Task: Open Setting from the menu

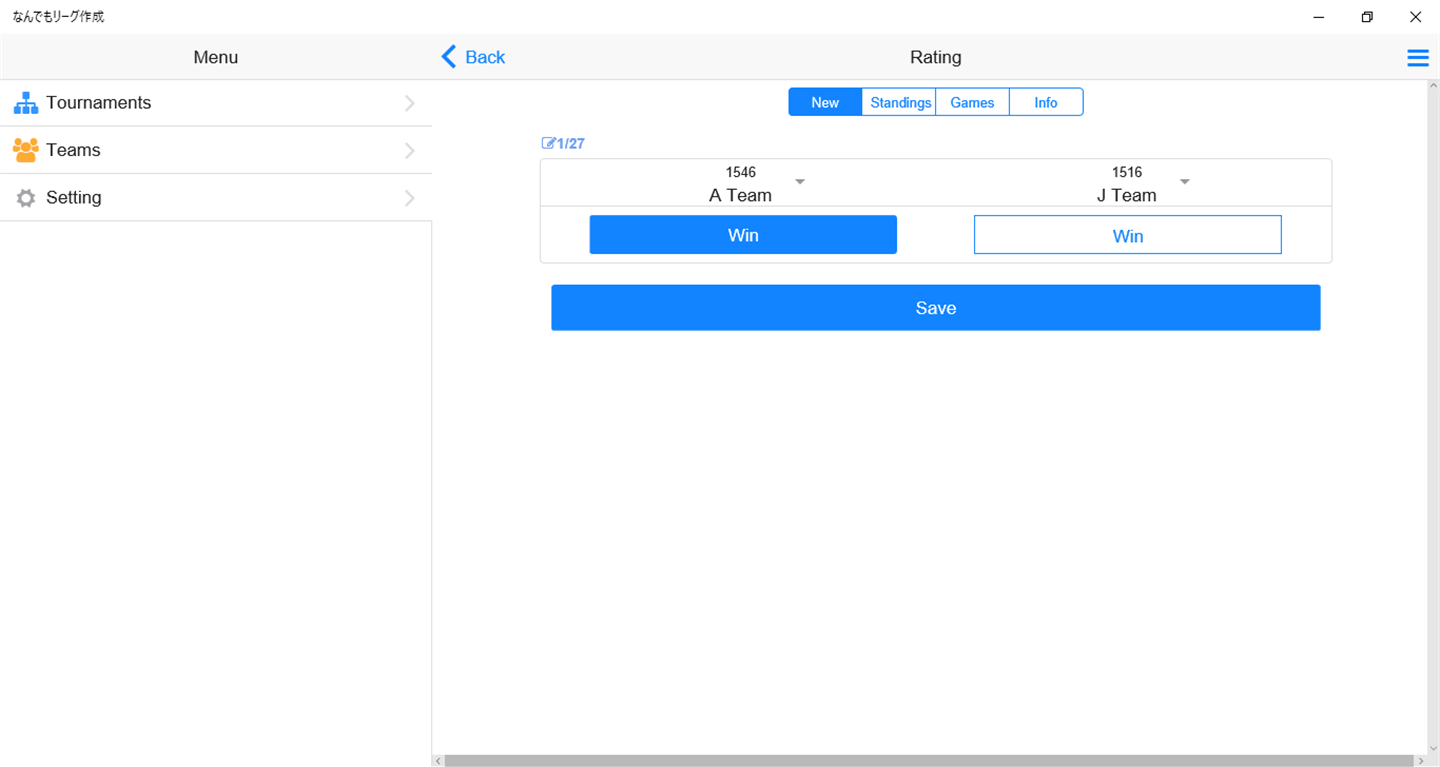Action: (216, 198)
